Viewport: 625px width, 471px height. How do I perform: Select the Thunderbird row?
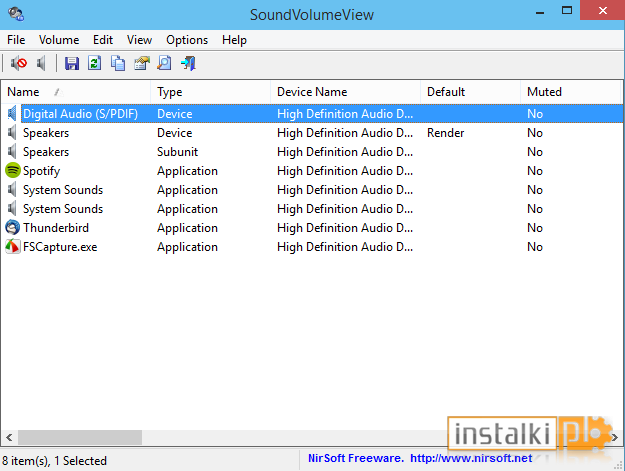tap(312, 228)
